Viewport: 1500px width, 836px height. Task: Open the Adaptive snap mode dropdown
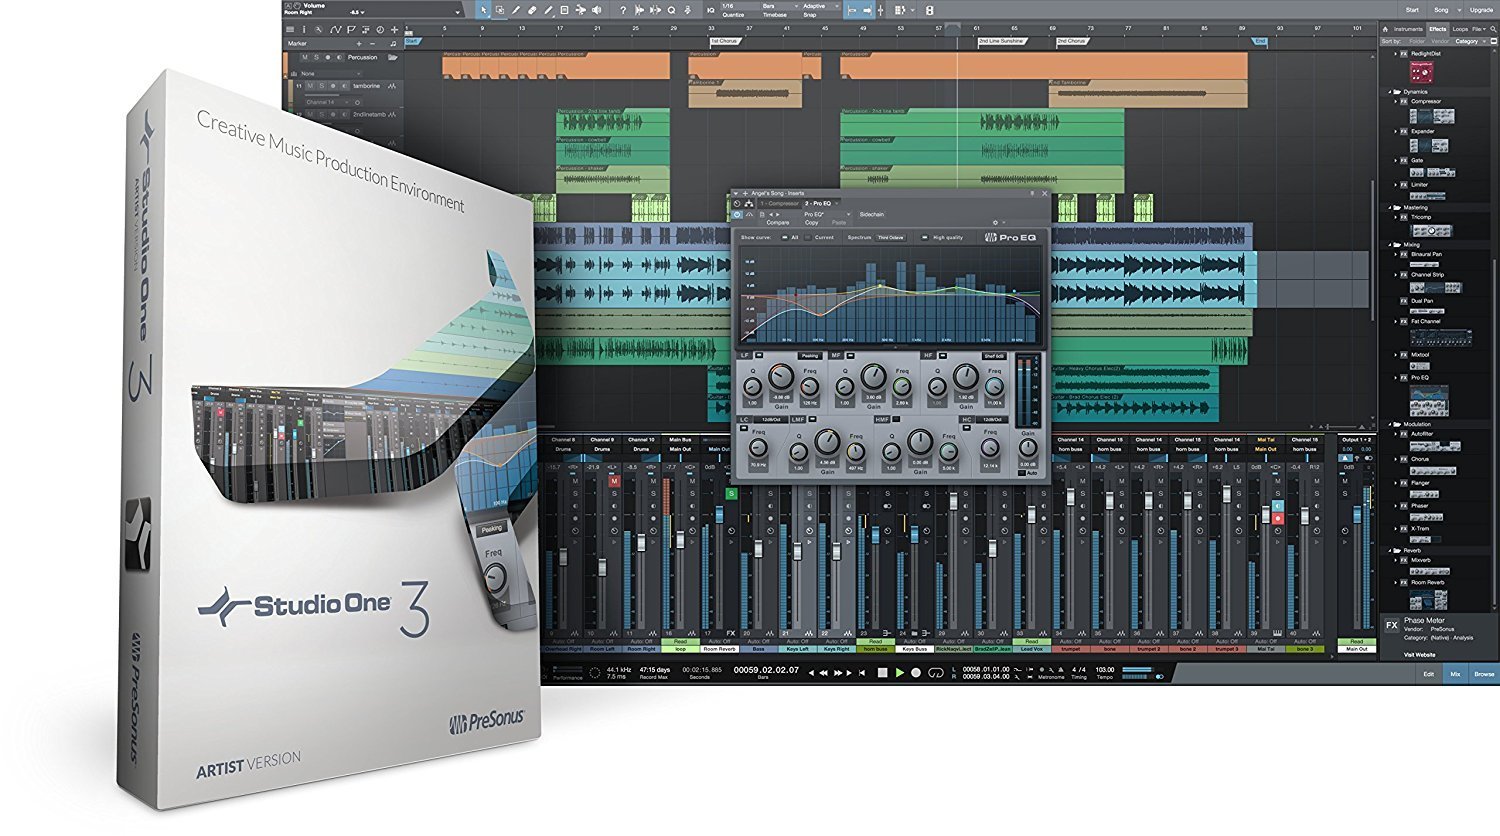[820, 8]
